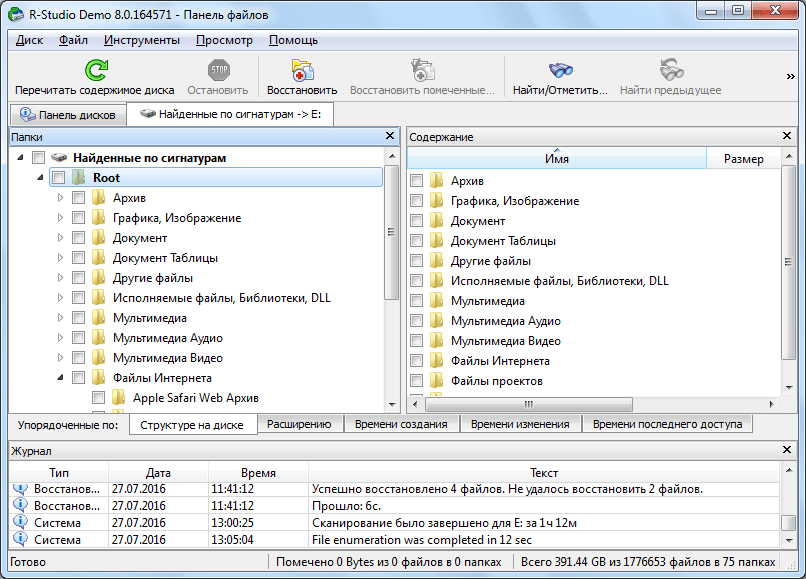Image resolution: width=806 pixels, height=579 pixels.
Task: Tick the Мультимедиа Видео checkbox in Содержание list
Action: [x=416, y=341]
